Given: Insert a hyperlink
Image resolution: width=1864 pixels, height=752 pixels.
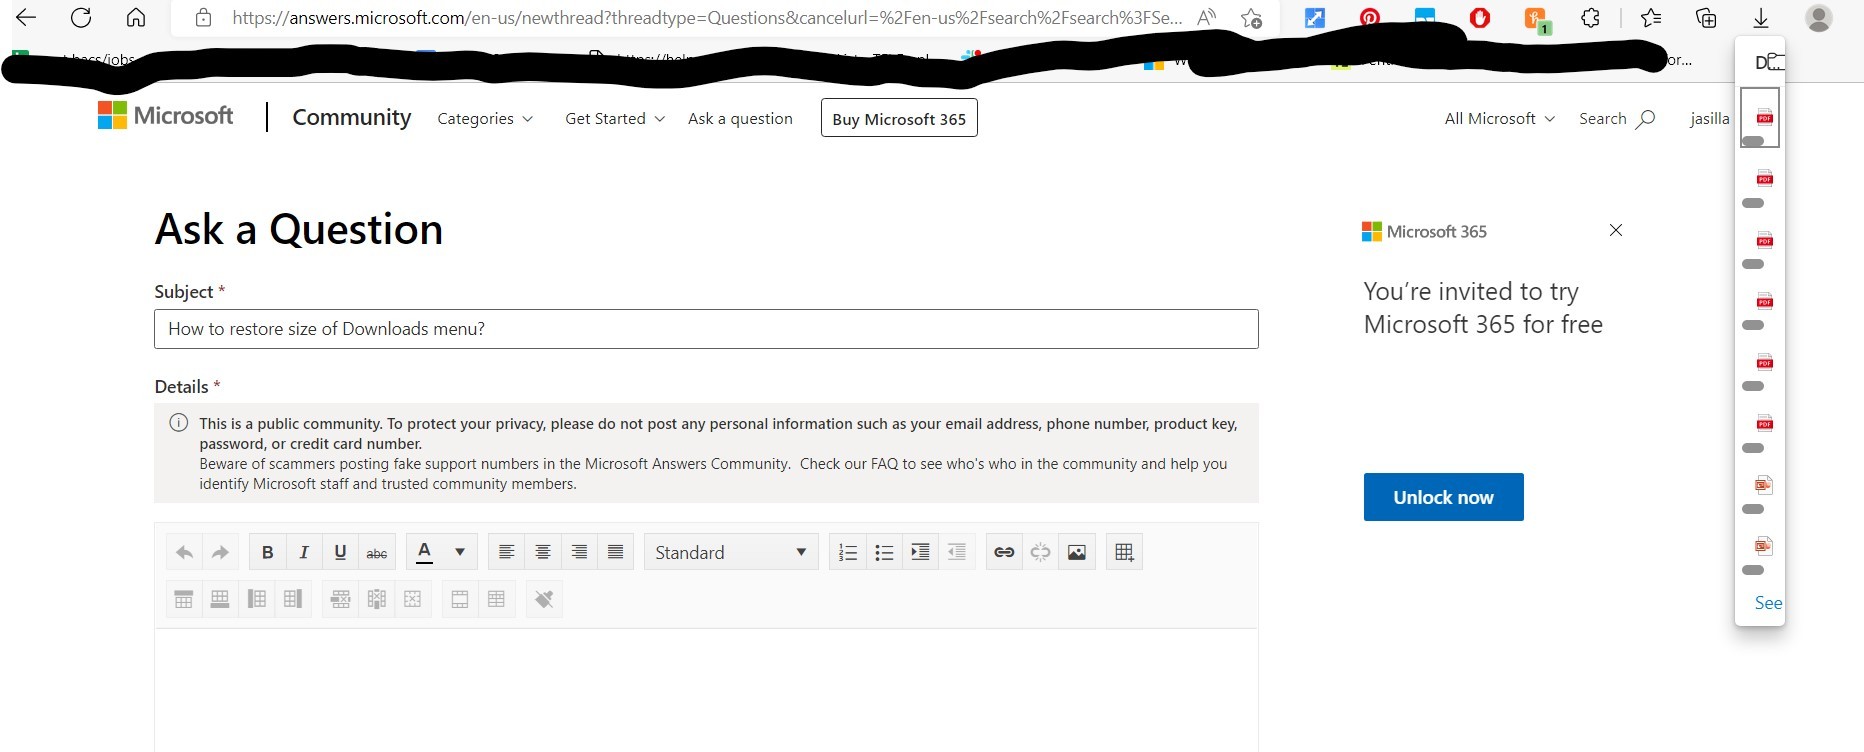Looking at the screenshot, I should click(1004, 552).
